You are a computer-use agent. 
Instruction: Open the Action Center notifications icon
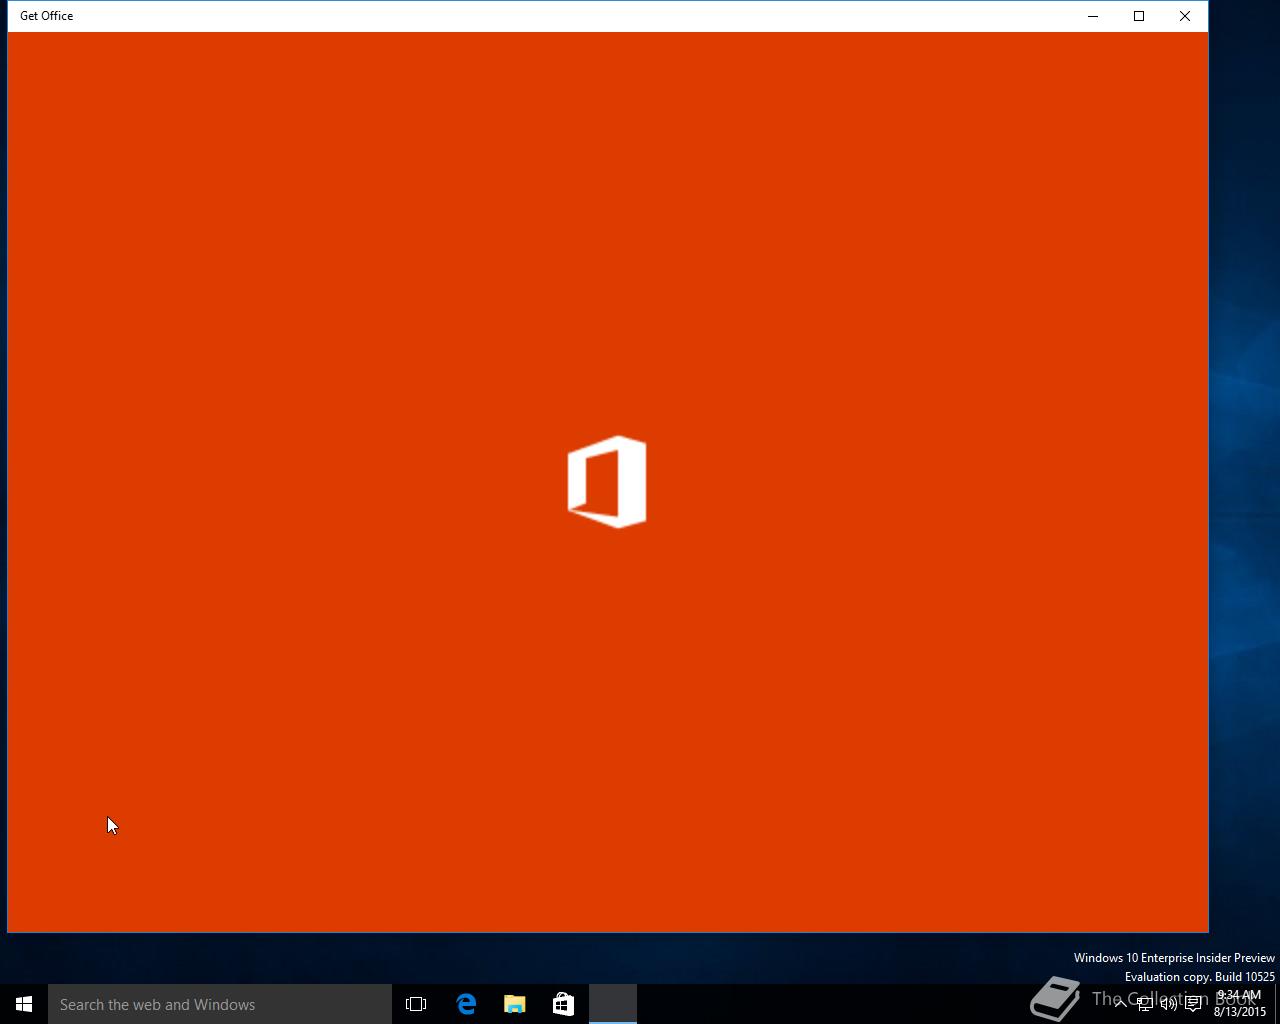pyautogui.click(x=1193, y=1004)
